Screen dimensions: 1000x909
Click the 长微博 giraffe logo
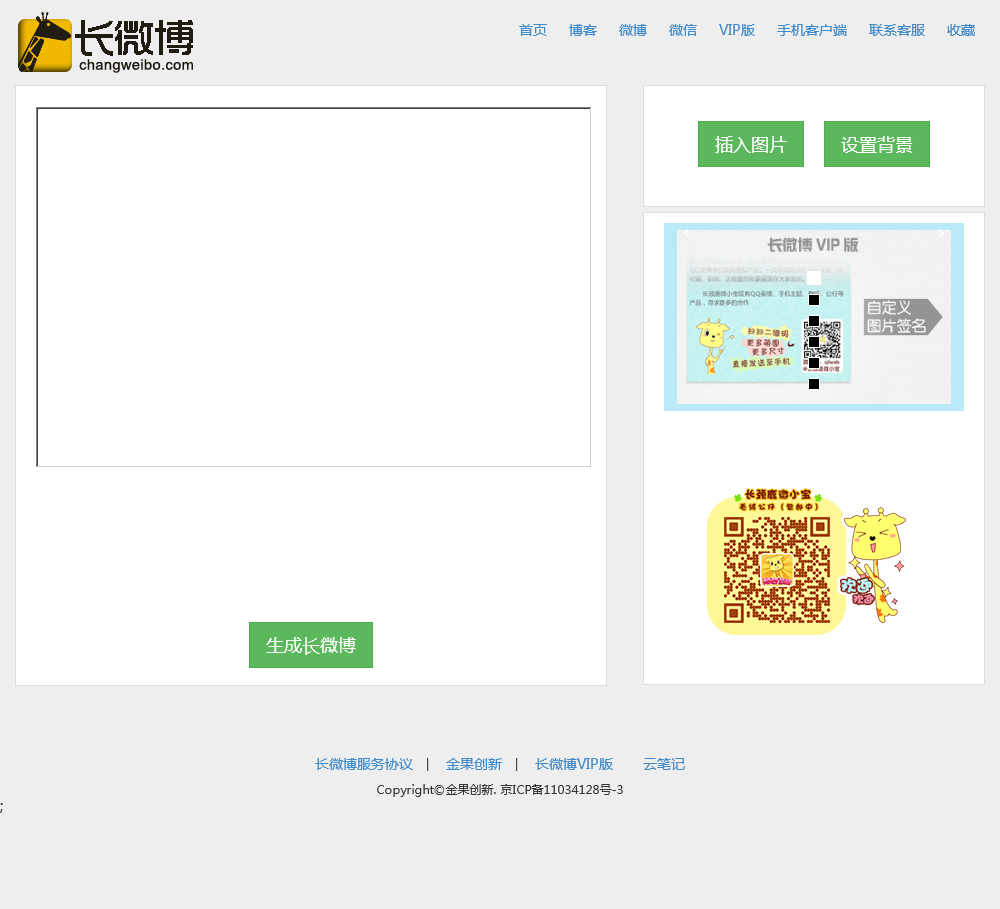pos(106,43)
